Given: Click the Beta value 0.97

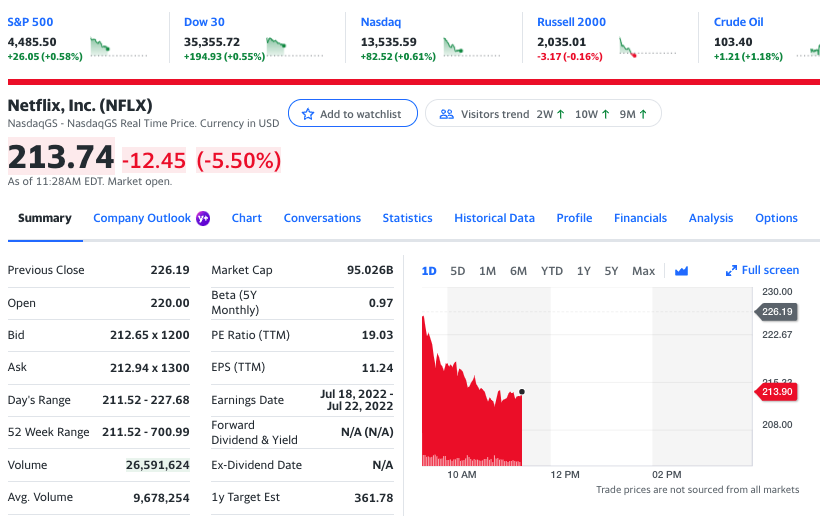Looking at the screenshot, I should pos(381,303).
